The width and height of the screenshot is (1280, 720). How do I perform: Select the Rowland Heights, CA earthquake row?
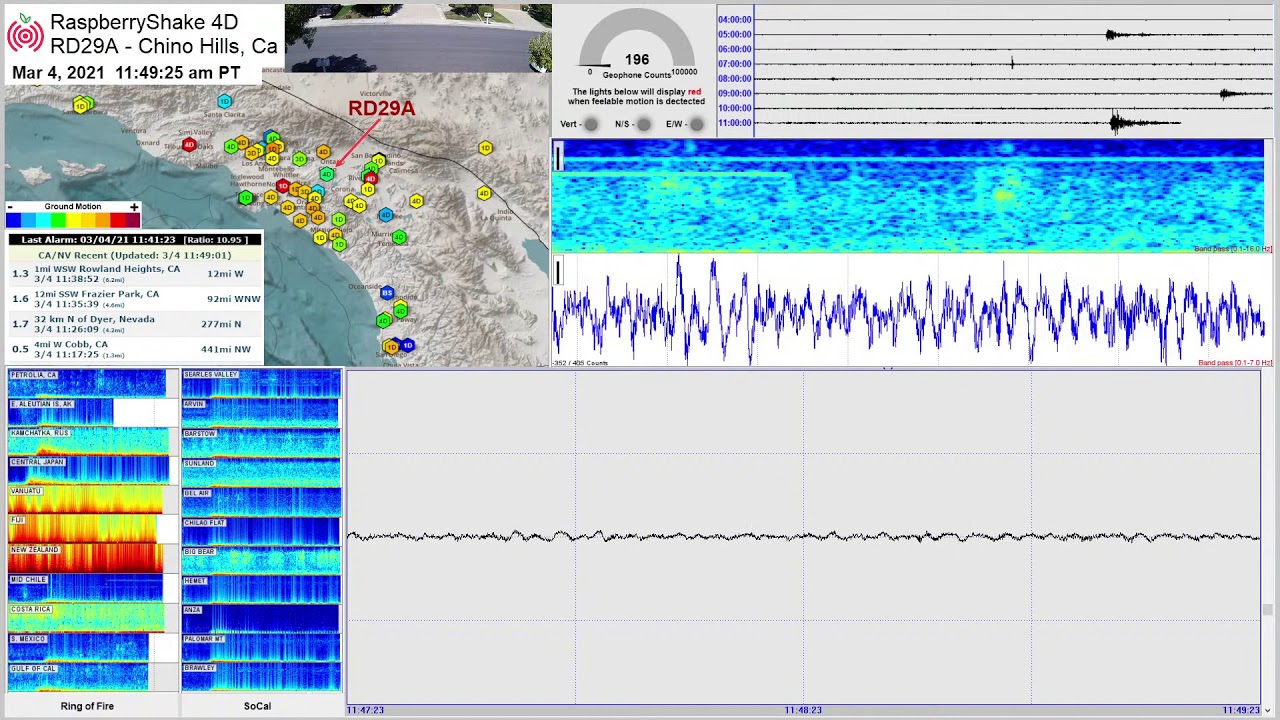[x=135, y=273]
